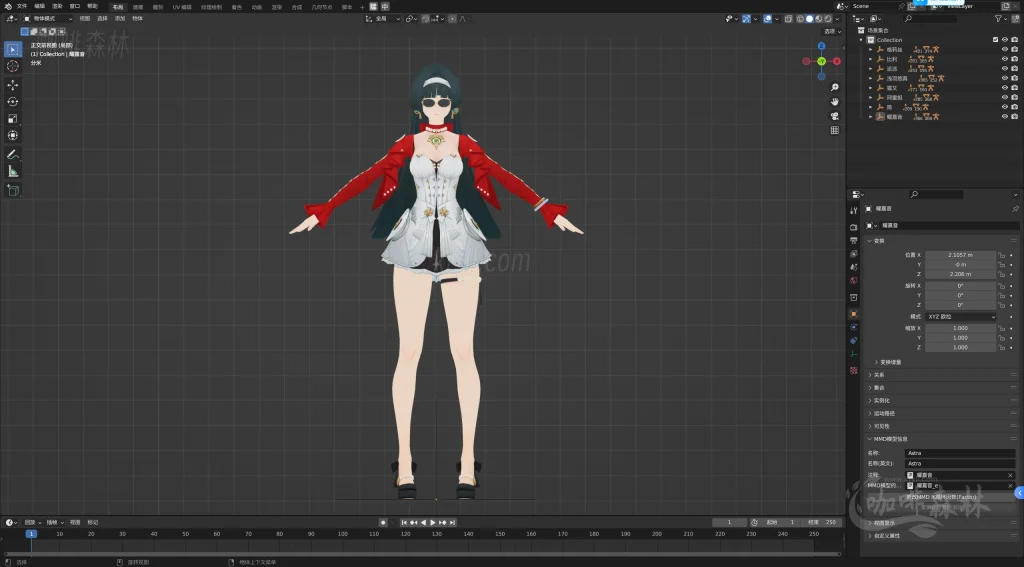Viewport: 1024px width, 567px height.
Task: Click the viewport zoom magnifier icon
Action: [834, 87]
